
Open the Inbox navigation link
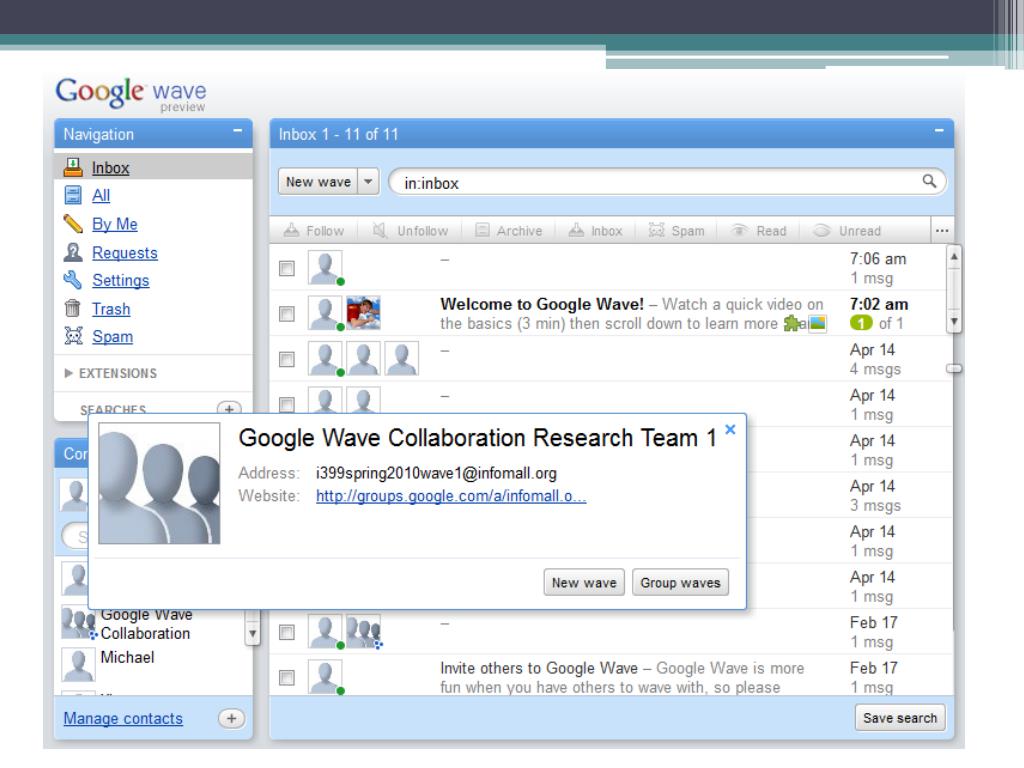pos(110,168)
